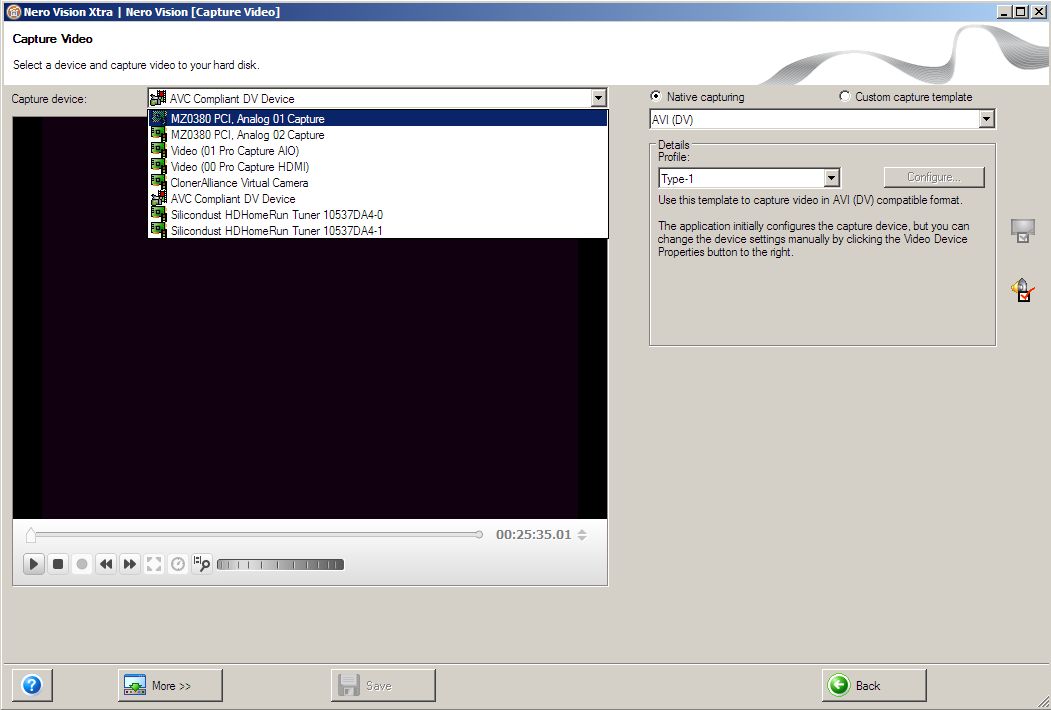Click the ClonerAlliance Virtual Camera row icon
This screenshot has width=1051, height=710.
159,182
